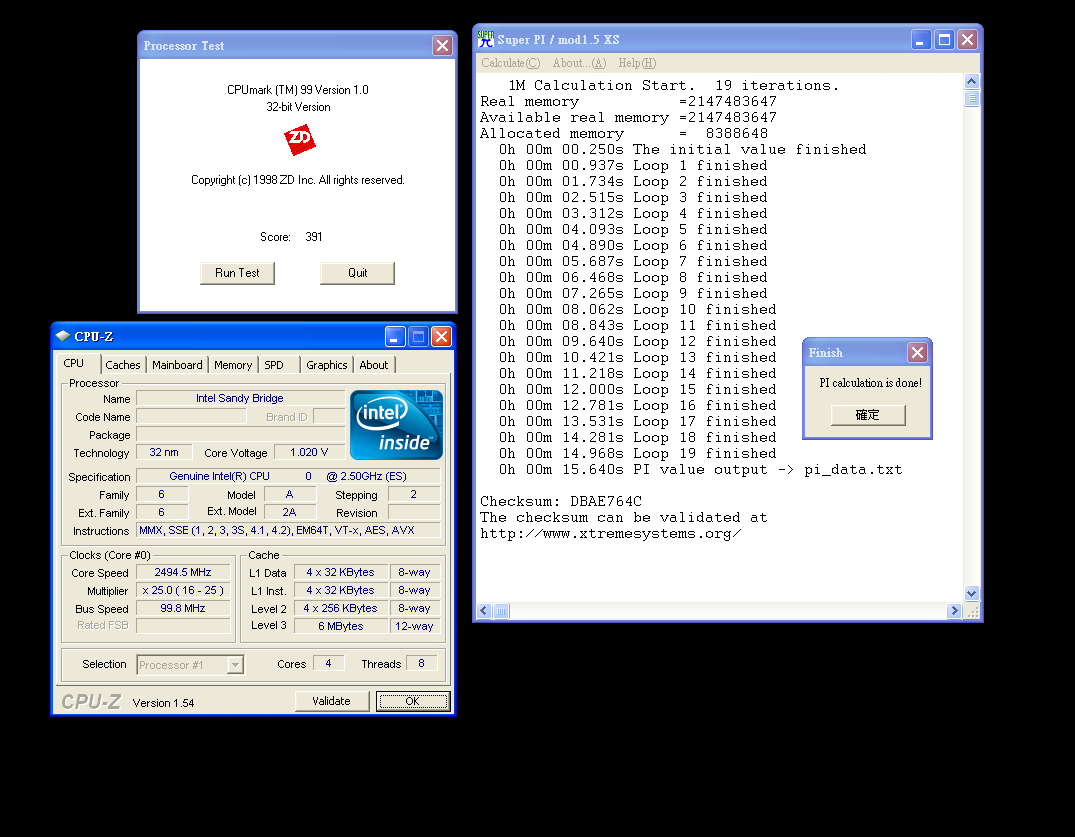1075x837 pixels.
Task: Click the PI calculation is done message
Action: click(870, 383)
